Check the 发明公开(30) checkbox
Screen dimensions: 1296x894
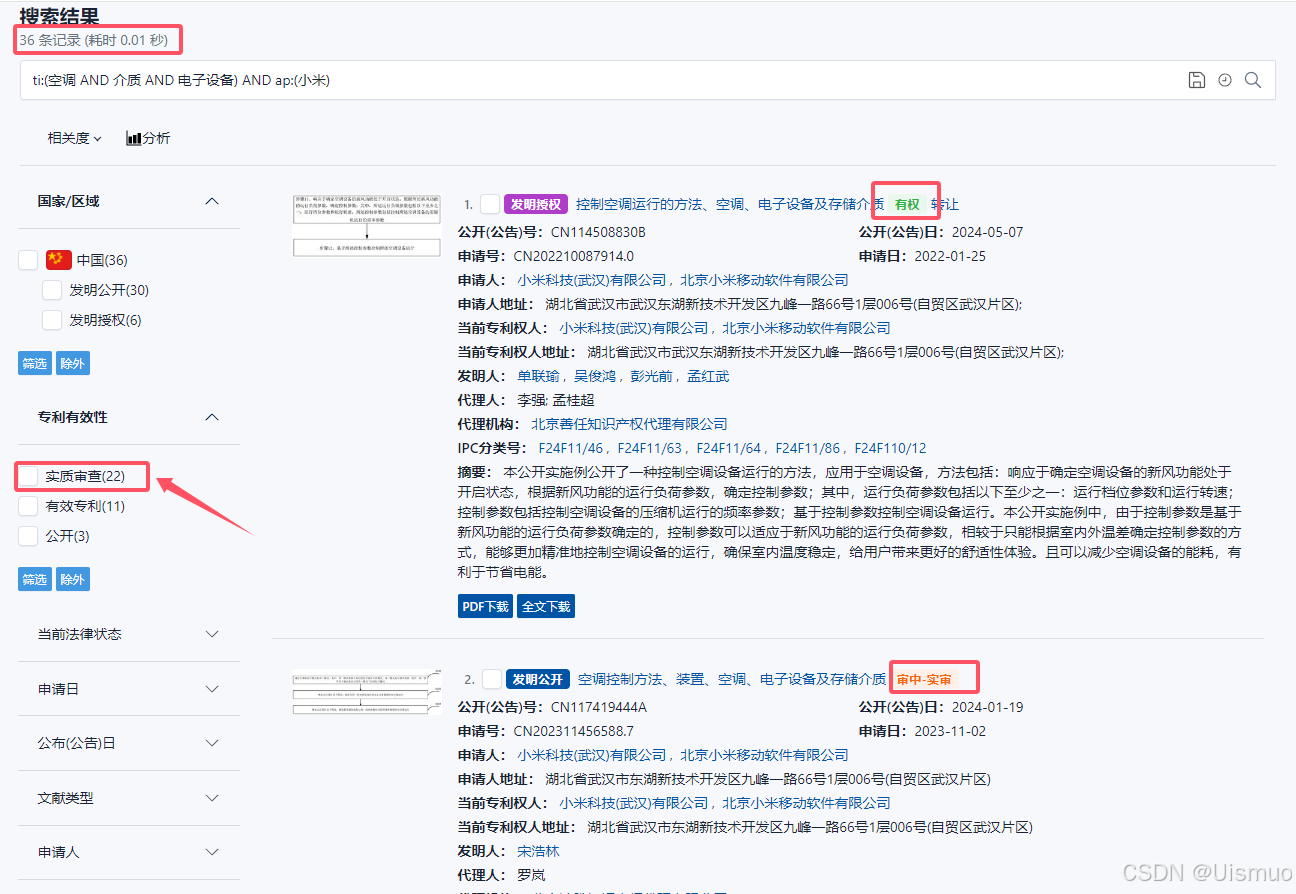coord(52,290)
